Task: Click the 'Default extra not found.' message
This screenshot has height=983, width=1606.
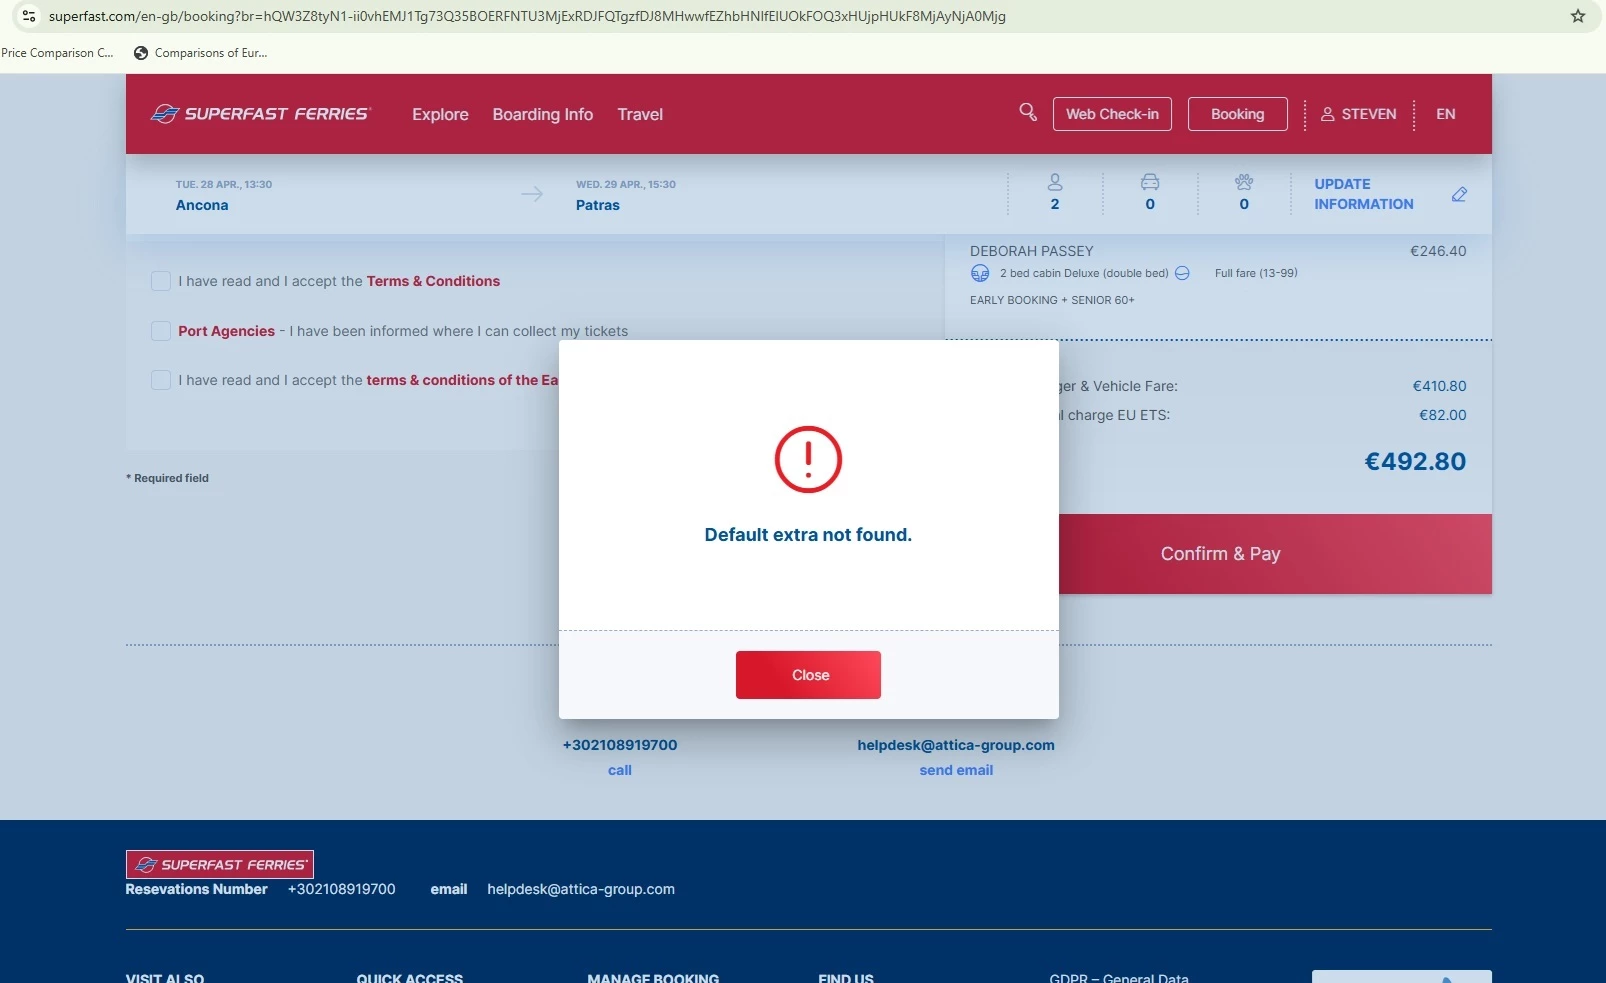Action: click(x=808, y=535)
